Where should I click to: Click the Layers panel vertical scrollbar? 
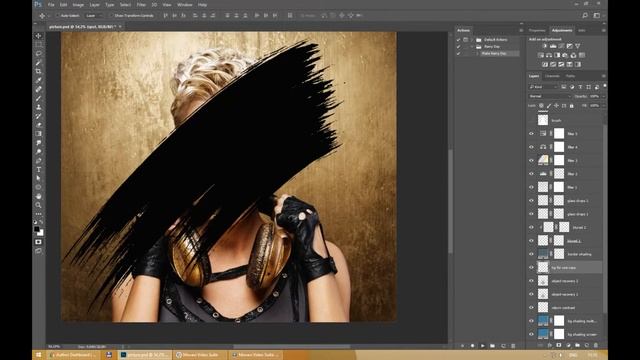click(x=604, y=220)
